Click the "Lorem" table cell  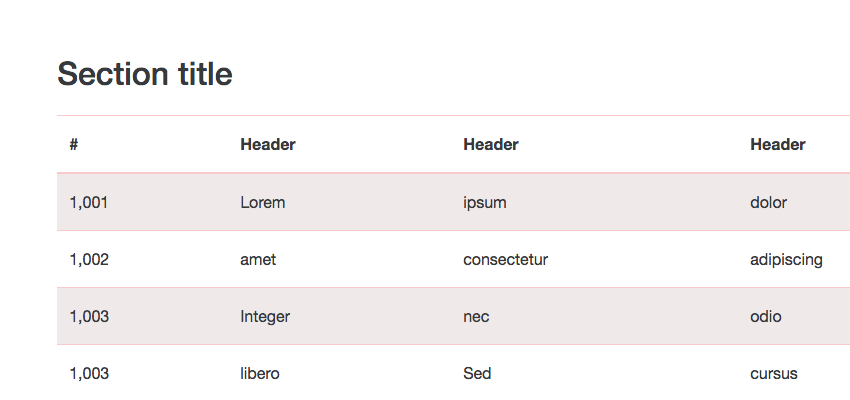263,202
